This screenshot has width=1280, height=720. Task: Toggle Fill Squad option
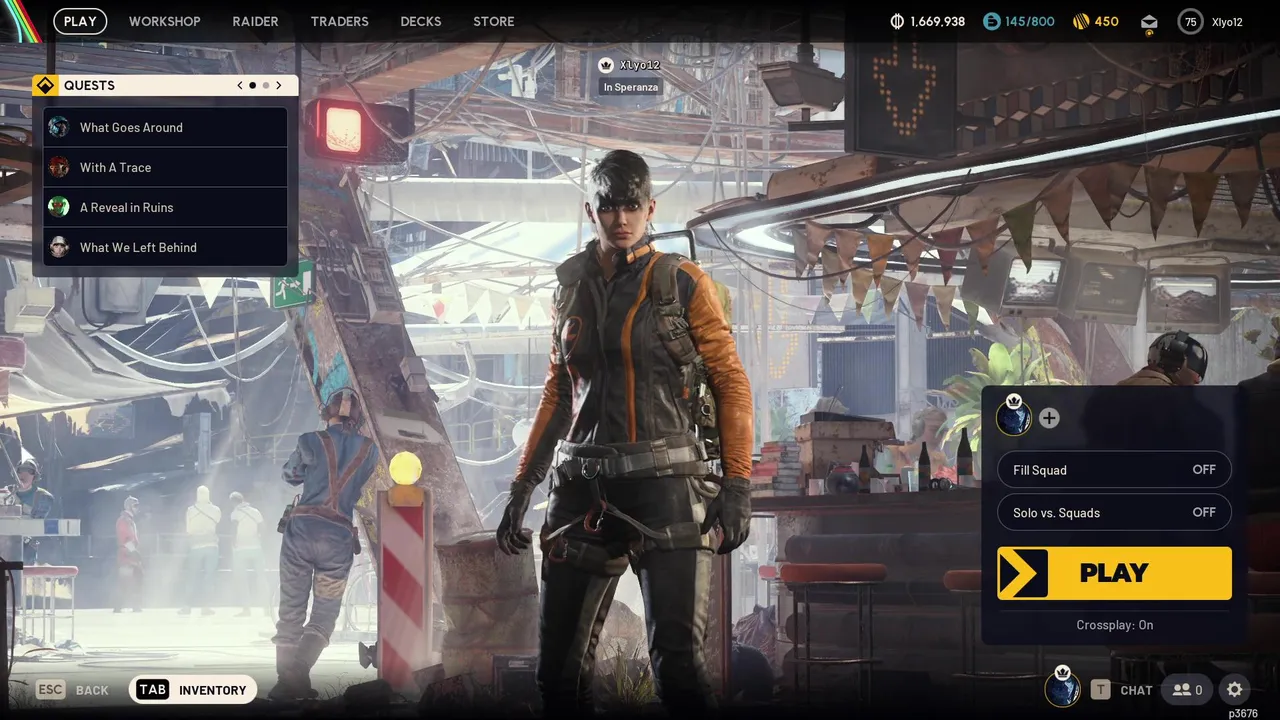[1114, 470]
